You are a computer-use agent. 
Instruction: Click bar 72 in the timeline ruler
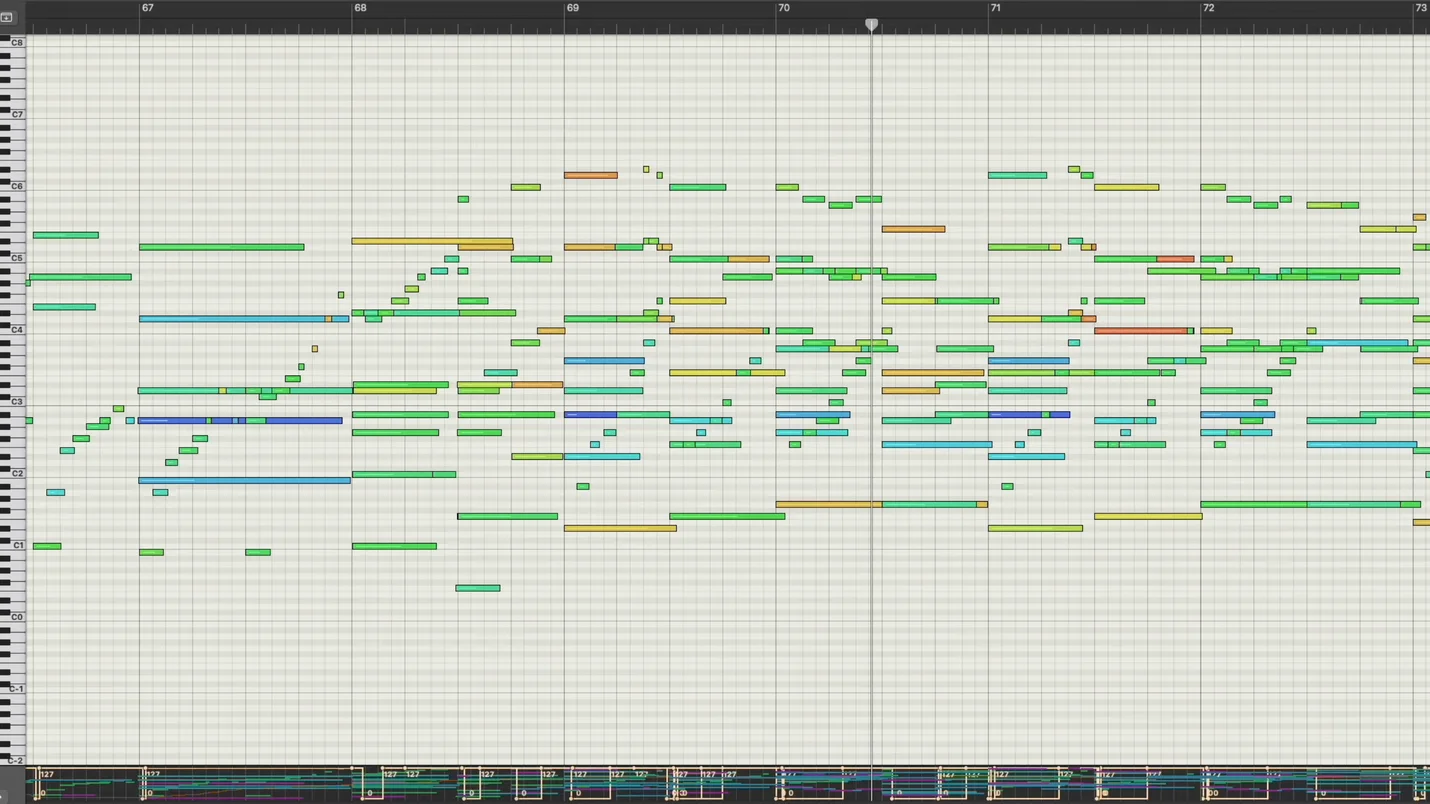coord(1208,8)
